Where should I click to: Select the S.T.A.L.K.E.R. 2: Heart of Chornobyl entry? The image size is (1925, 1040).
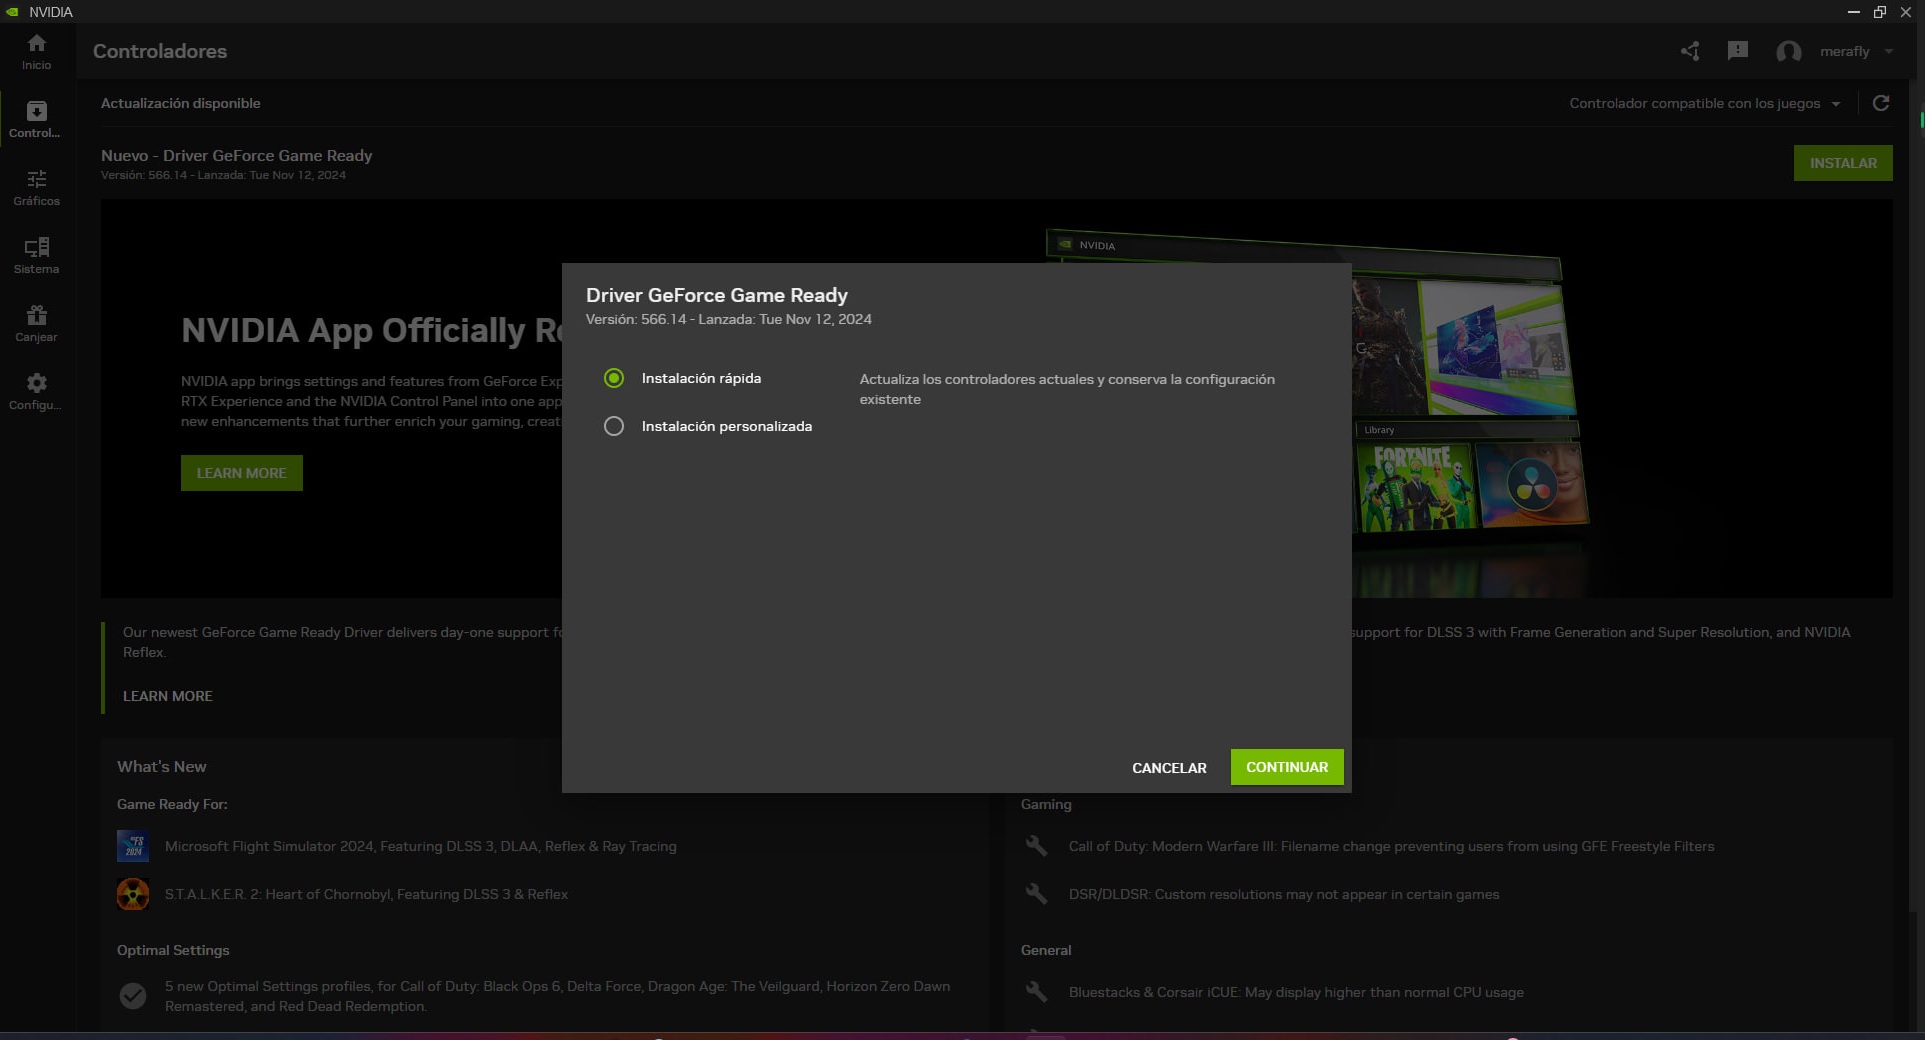(366, 894)
